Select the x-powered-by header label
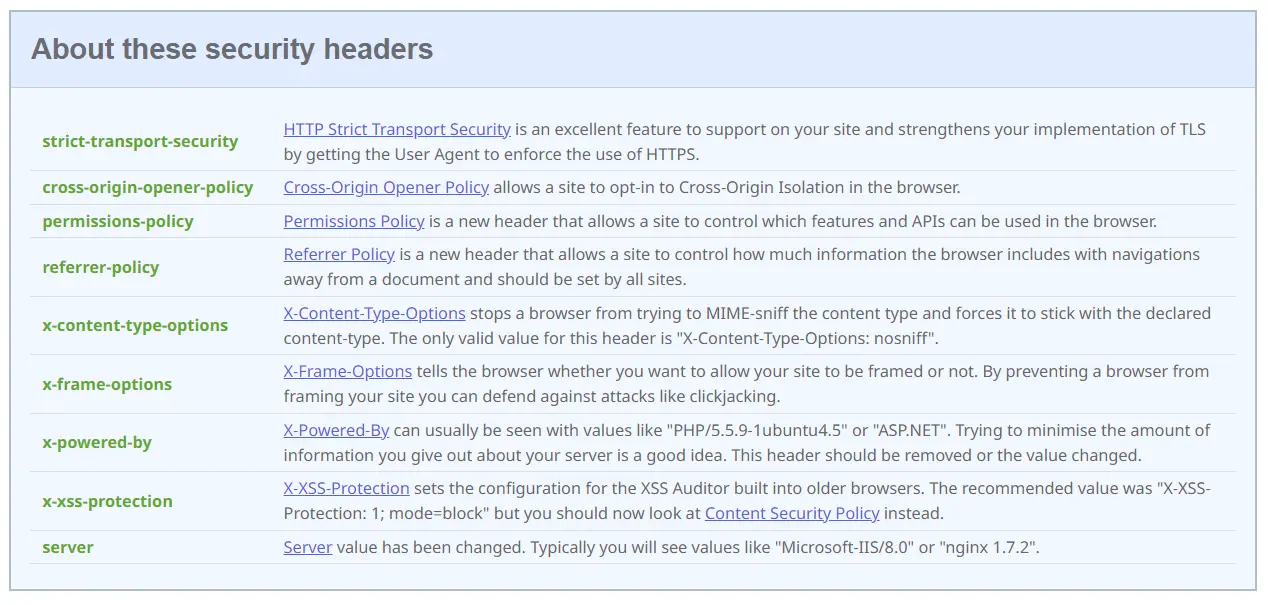 pos(97,443)
